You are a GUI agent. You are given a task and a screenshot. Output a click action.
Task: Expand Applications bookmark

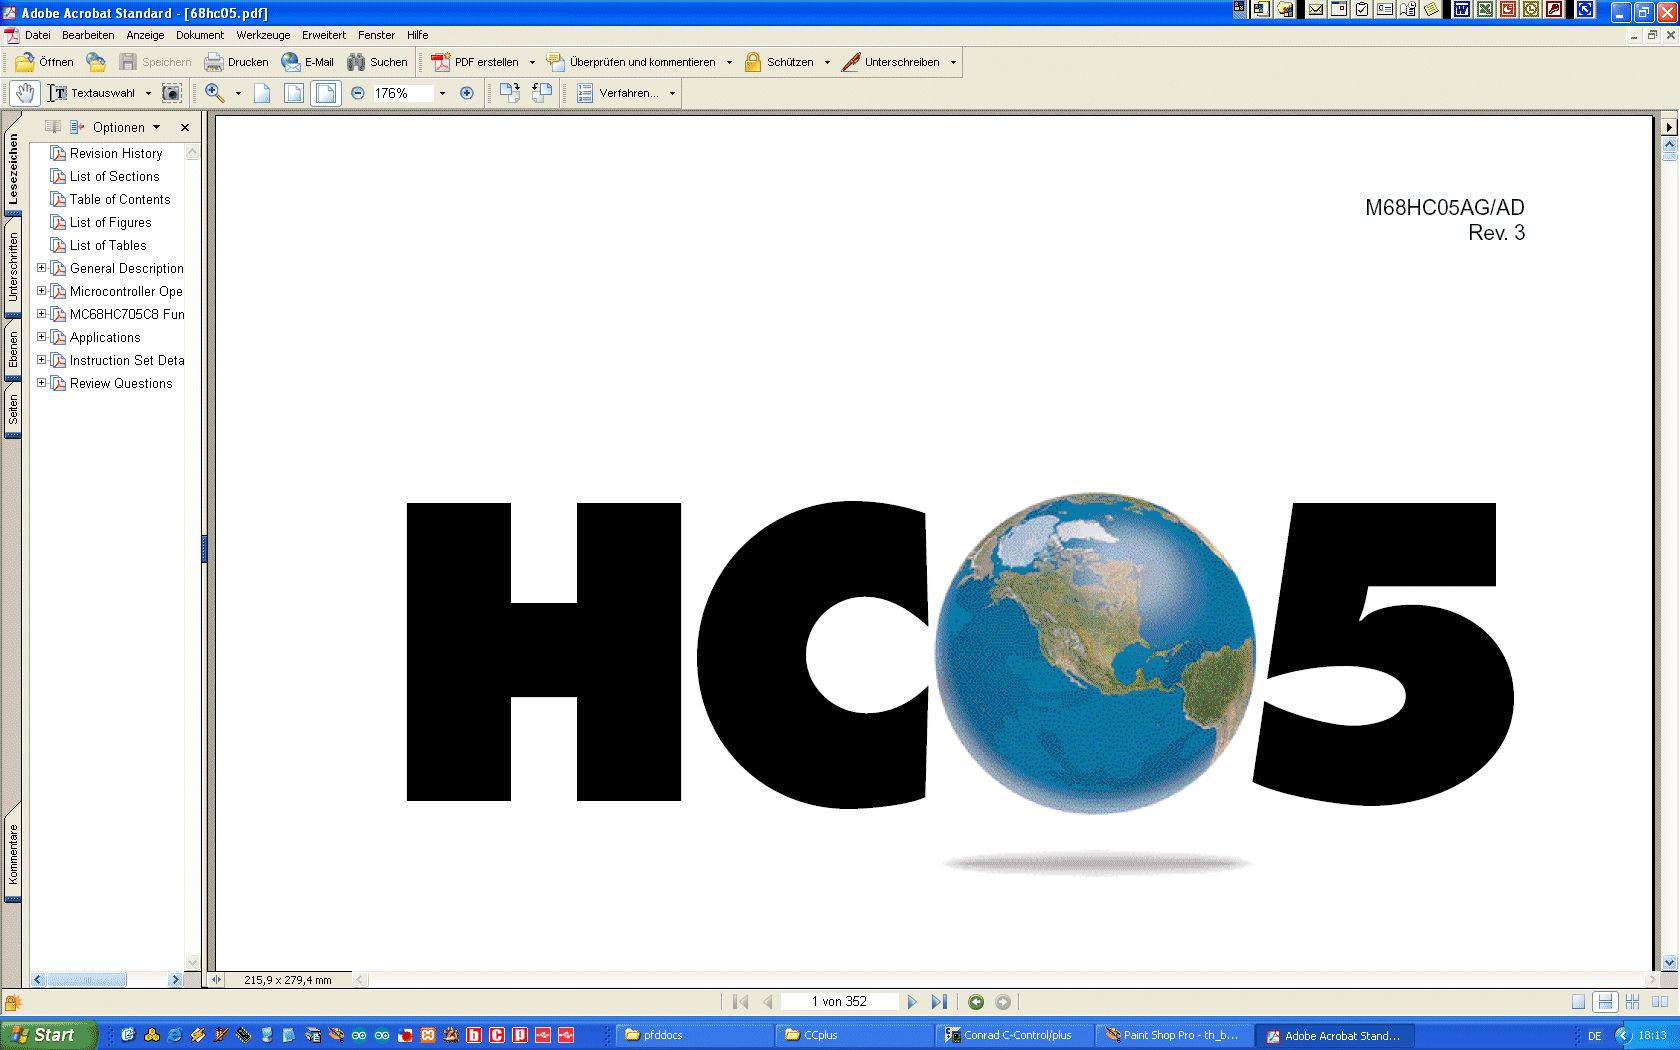pyautogui.click(x=41, y=337)
